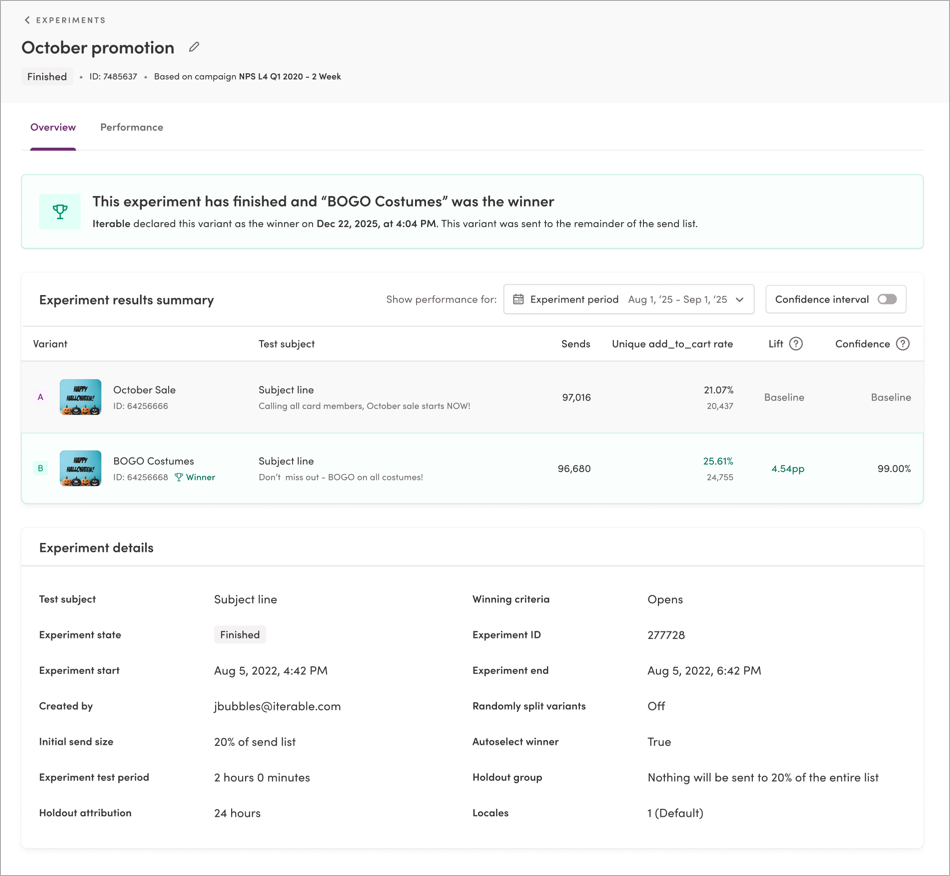The image size is (950, 876).
Task: Click the 4.54pp lift value
Action: point(788,469)
